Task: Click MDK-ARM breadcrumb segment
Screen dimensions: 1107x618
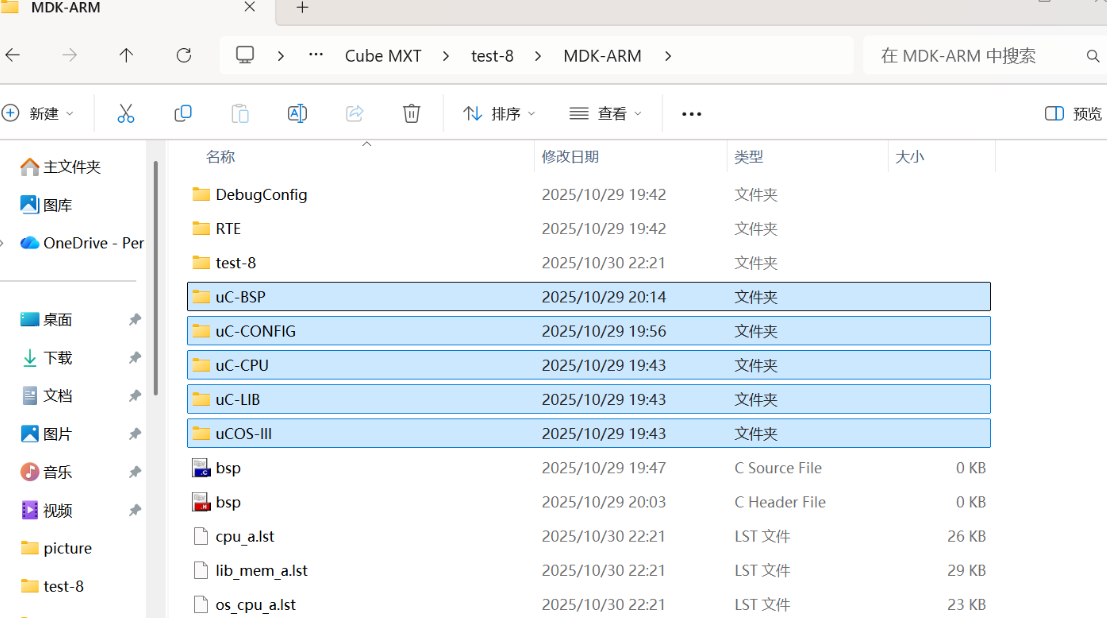Action: point(602,56)
